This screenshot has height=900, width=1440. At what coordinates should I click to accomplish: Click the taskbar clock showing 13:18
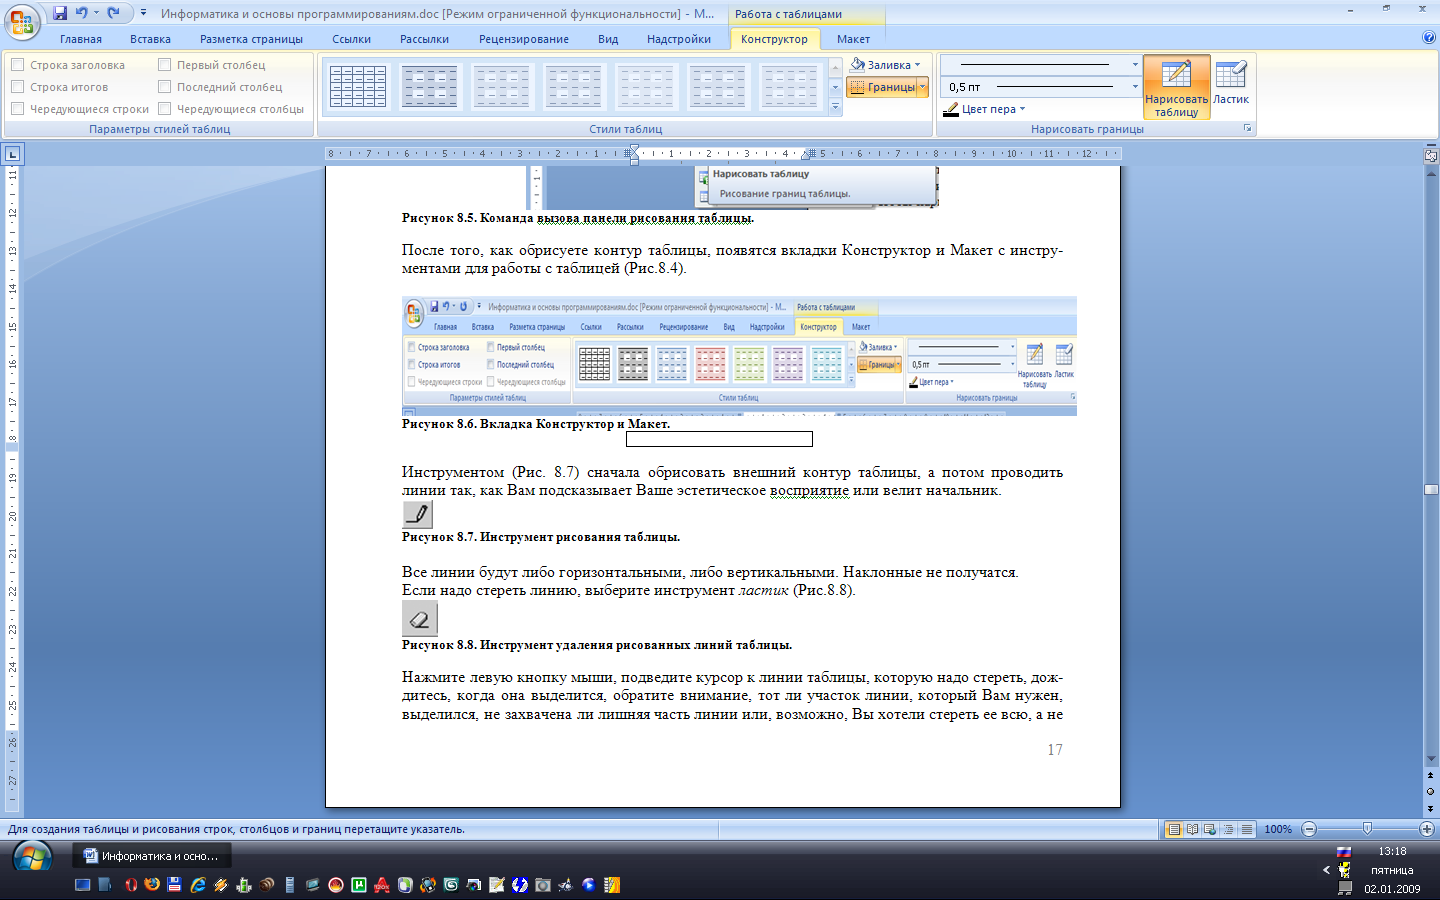(x=1392, y=851)
